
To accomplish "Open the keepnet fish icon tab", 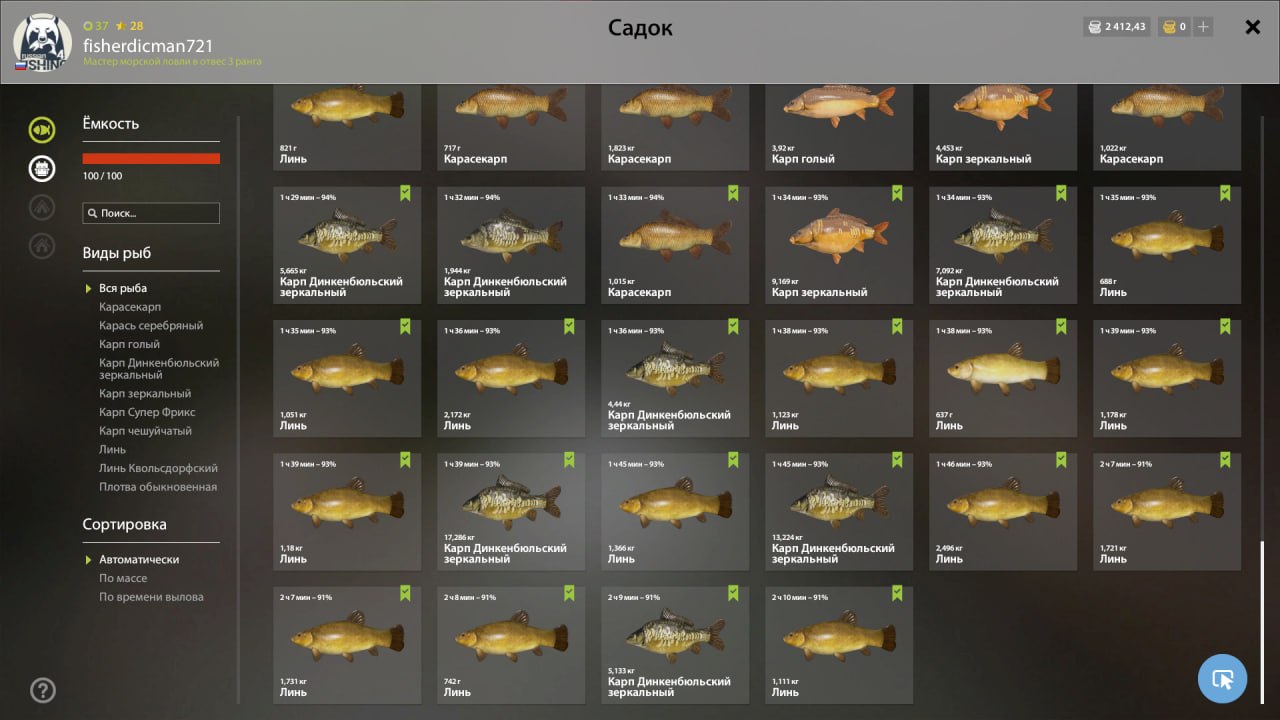I will point(42,129).
